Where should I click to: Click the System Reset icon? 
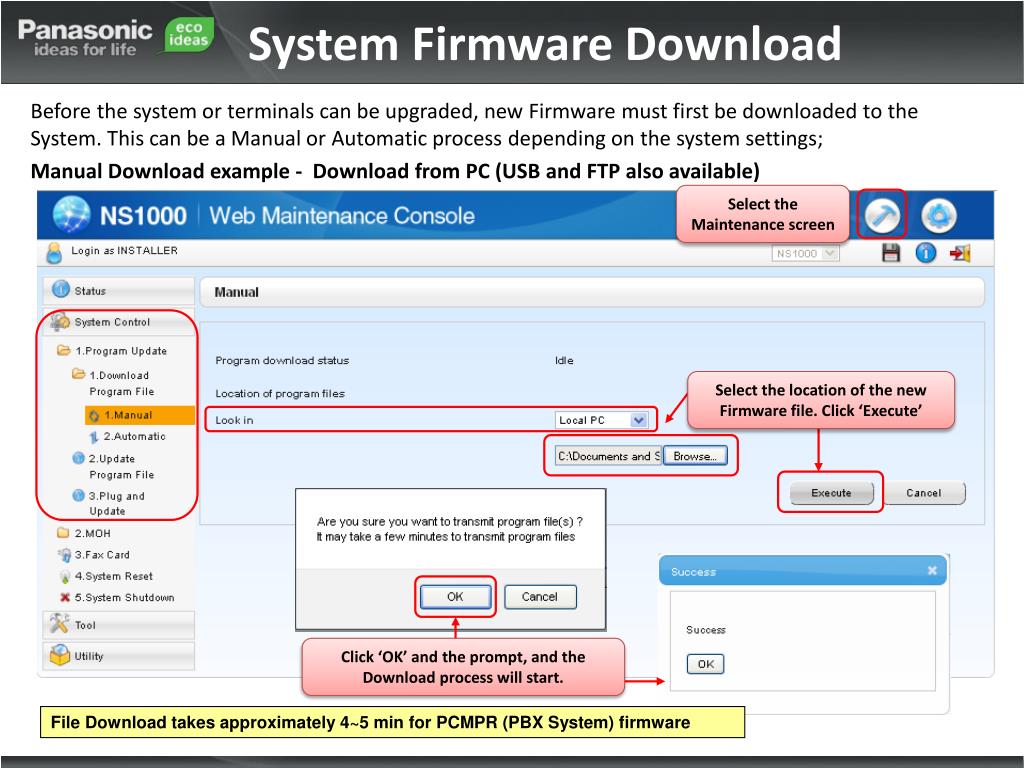pos(65,577)
